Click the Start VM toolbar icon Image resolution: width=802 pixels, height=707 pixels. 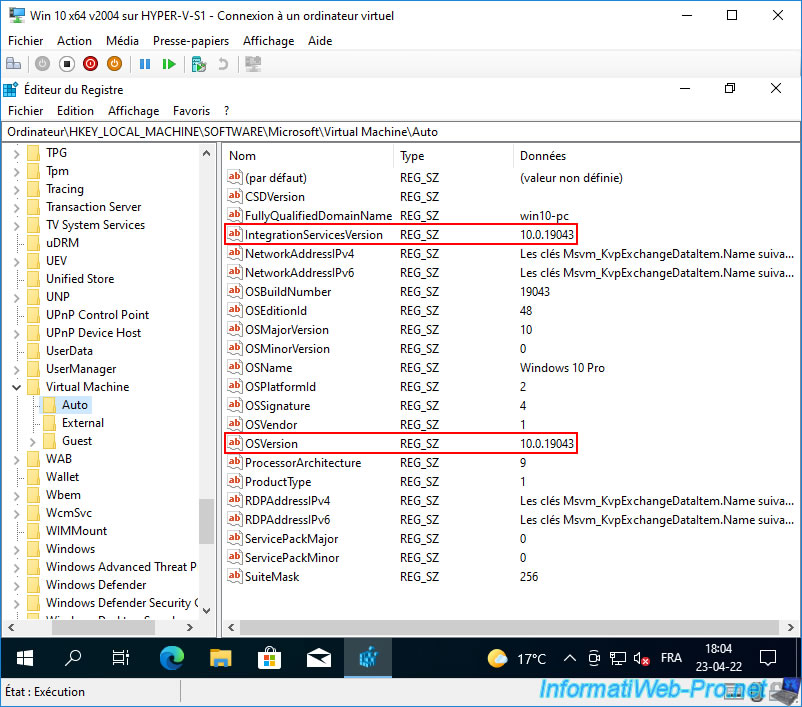[42, 64]
